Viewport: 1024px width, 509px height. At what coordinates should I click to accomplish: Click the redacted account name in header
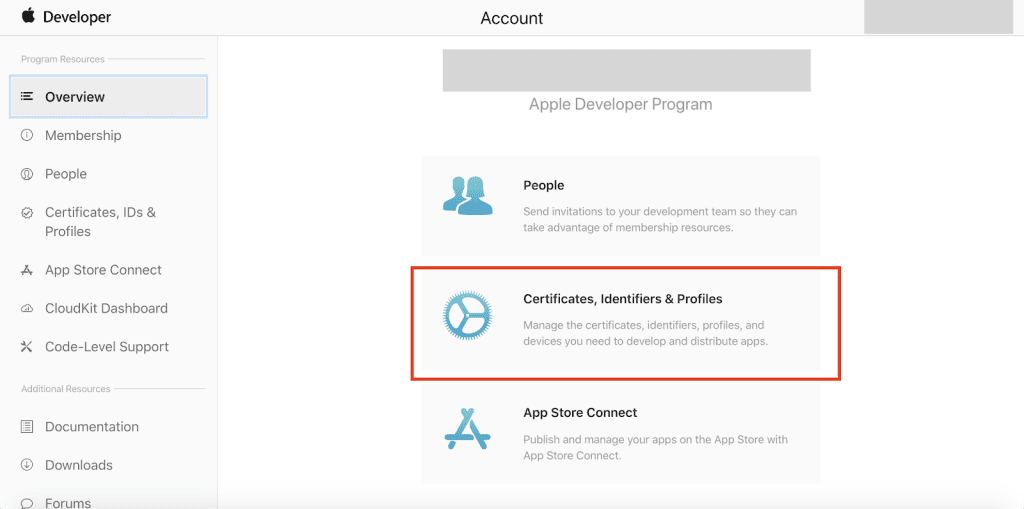[938, 17]
